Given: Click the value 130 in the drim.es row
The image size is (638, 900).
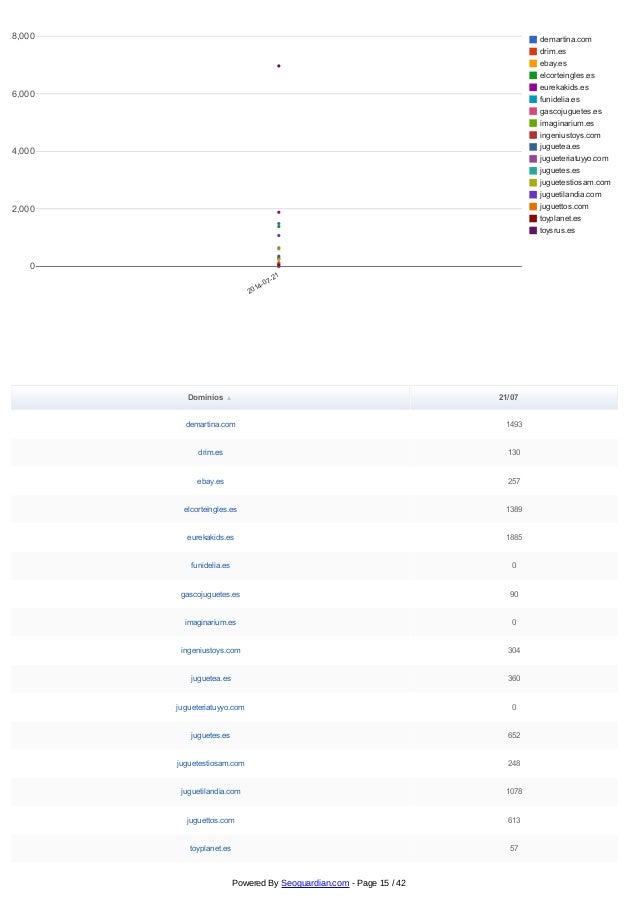Looking at the screenshot, I should click(x=514, y=453).
